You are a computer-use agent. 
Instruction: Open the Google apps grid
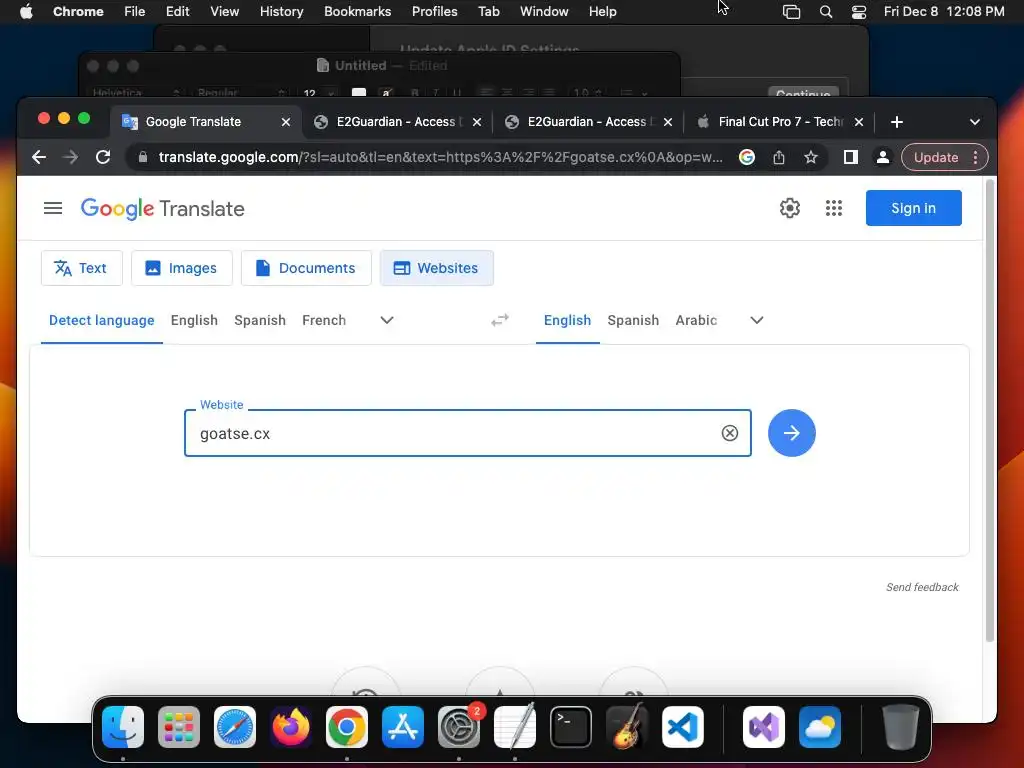point(833,208)
